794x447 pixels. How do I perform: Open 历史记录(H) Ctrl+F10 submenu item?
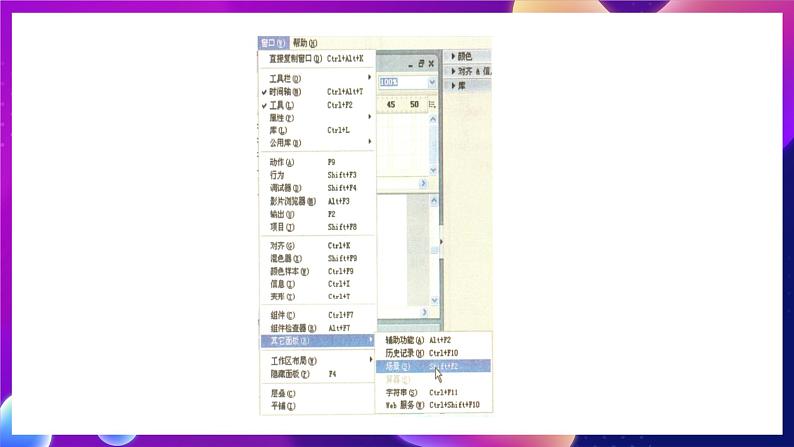pyautogui.click(x=433, y=353)
